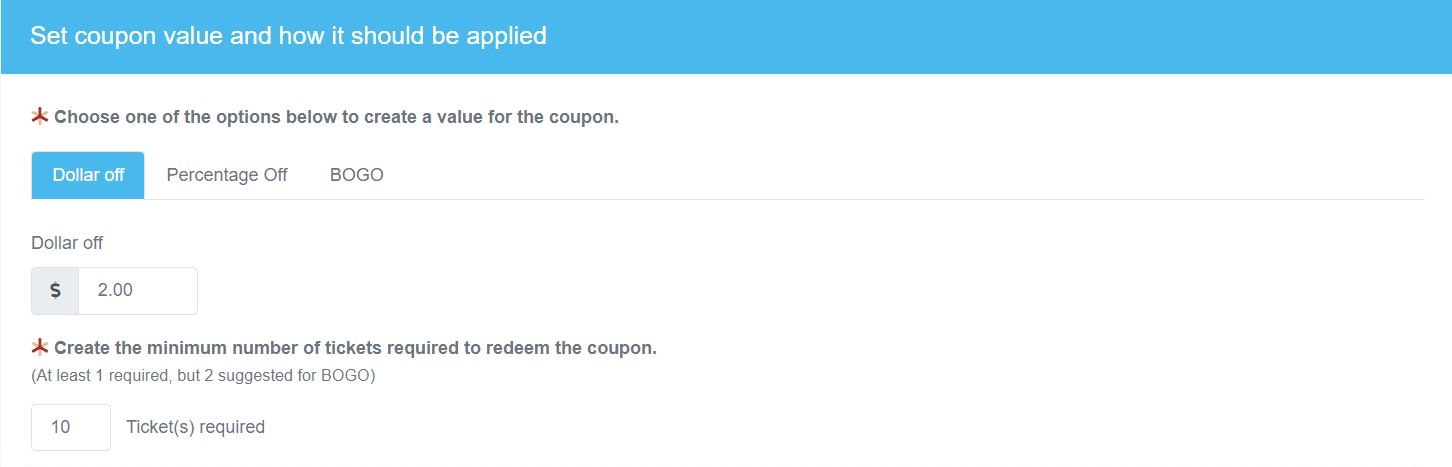Click the "Ticket(s) required" label
The image size is (1452, 467).
[196, 427]
